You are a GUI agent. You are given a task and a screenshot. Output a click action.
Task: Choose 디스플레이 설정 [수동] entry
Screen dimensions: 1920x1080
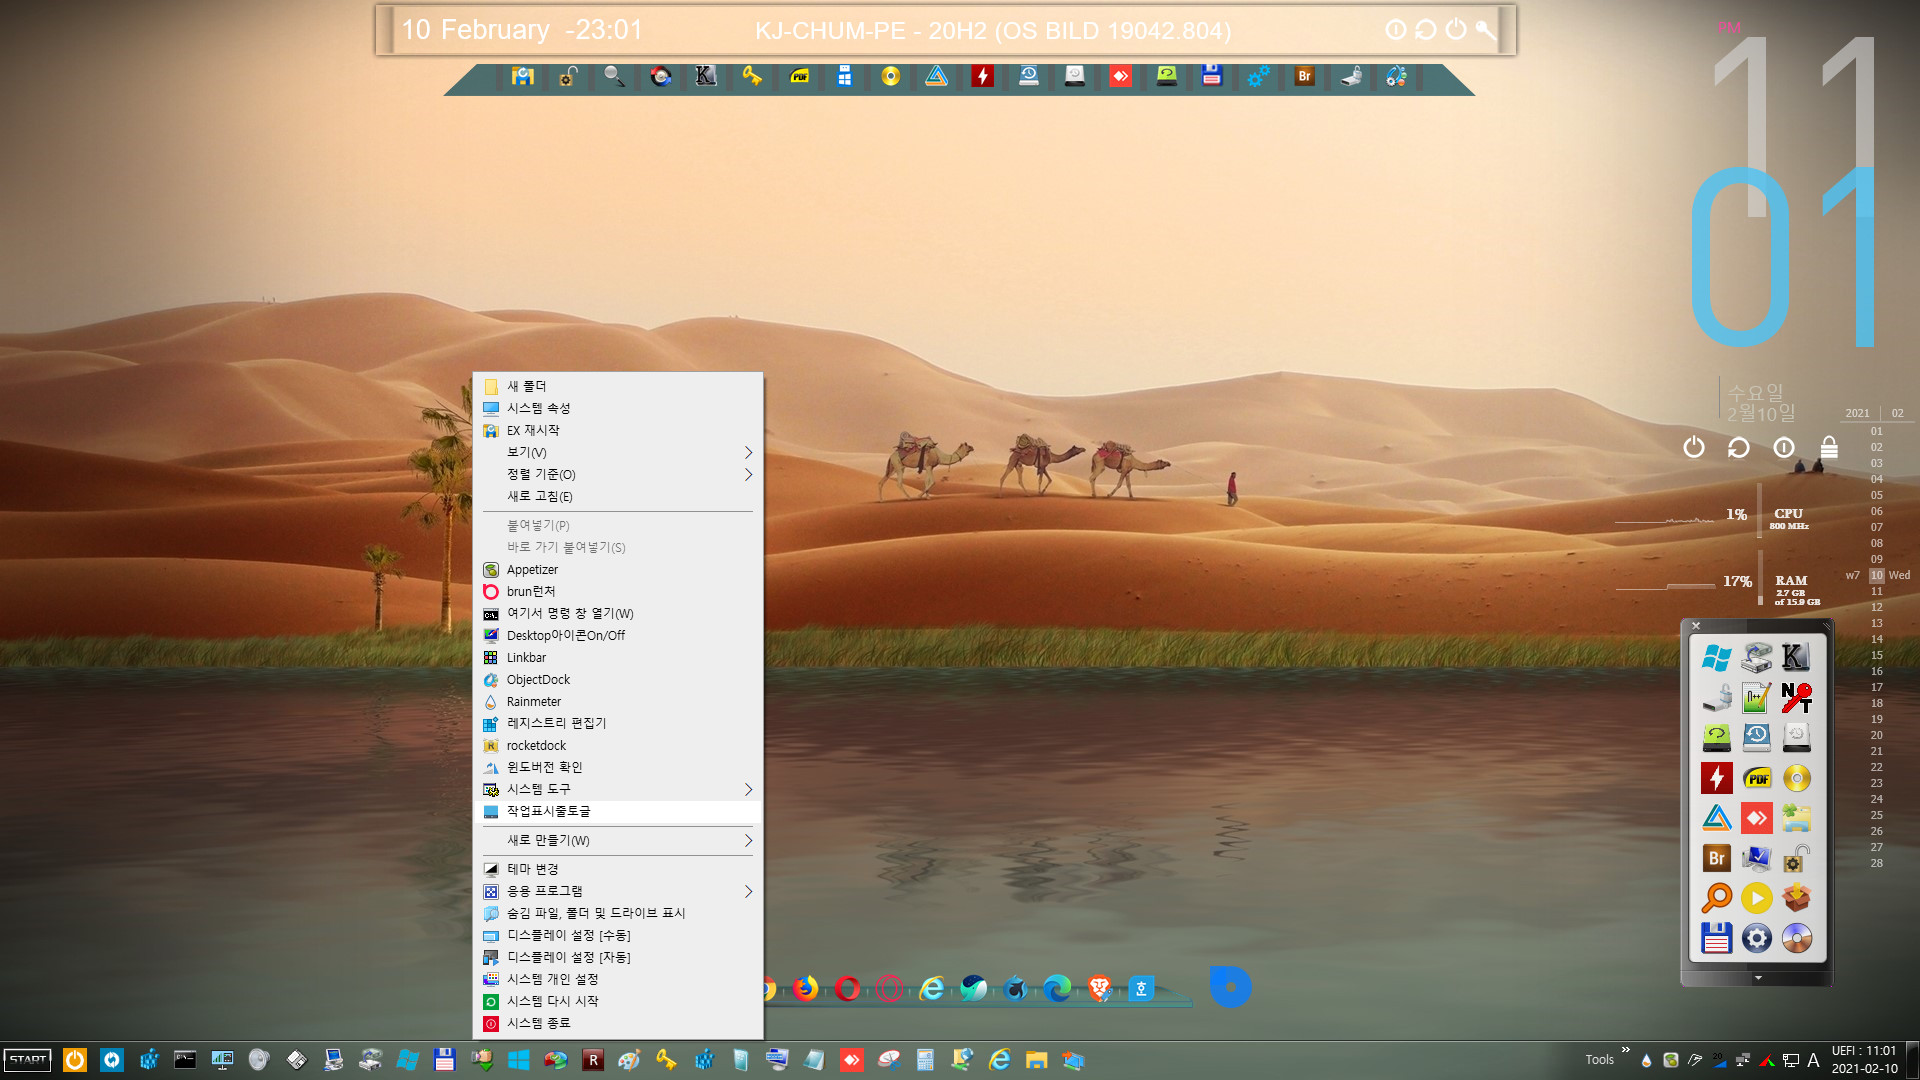pos(618,935)
